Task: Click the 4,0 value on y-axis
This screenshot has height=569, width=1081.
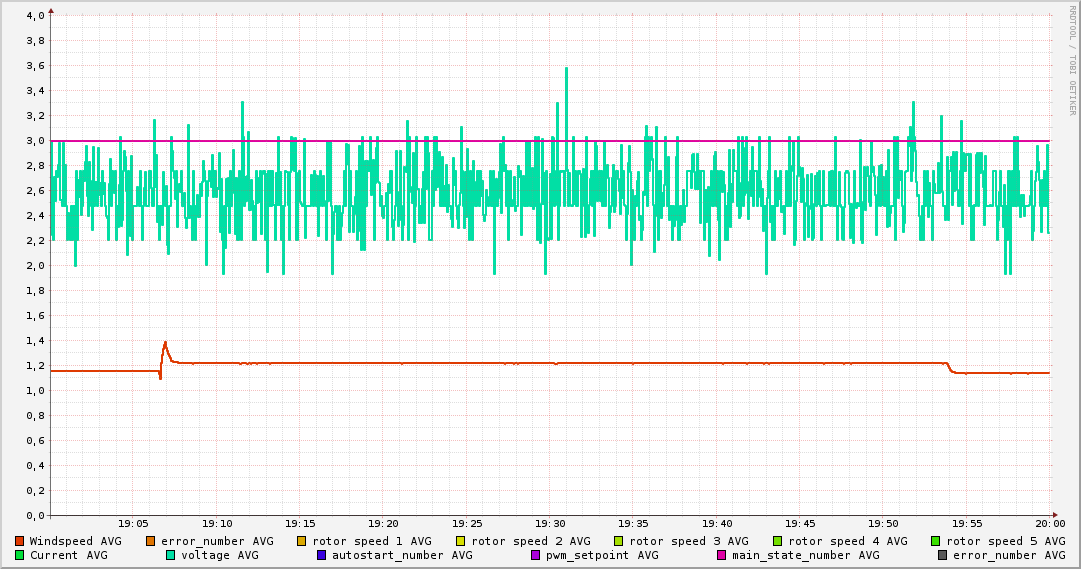Action: coord(35,16)
